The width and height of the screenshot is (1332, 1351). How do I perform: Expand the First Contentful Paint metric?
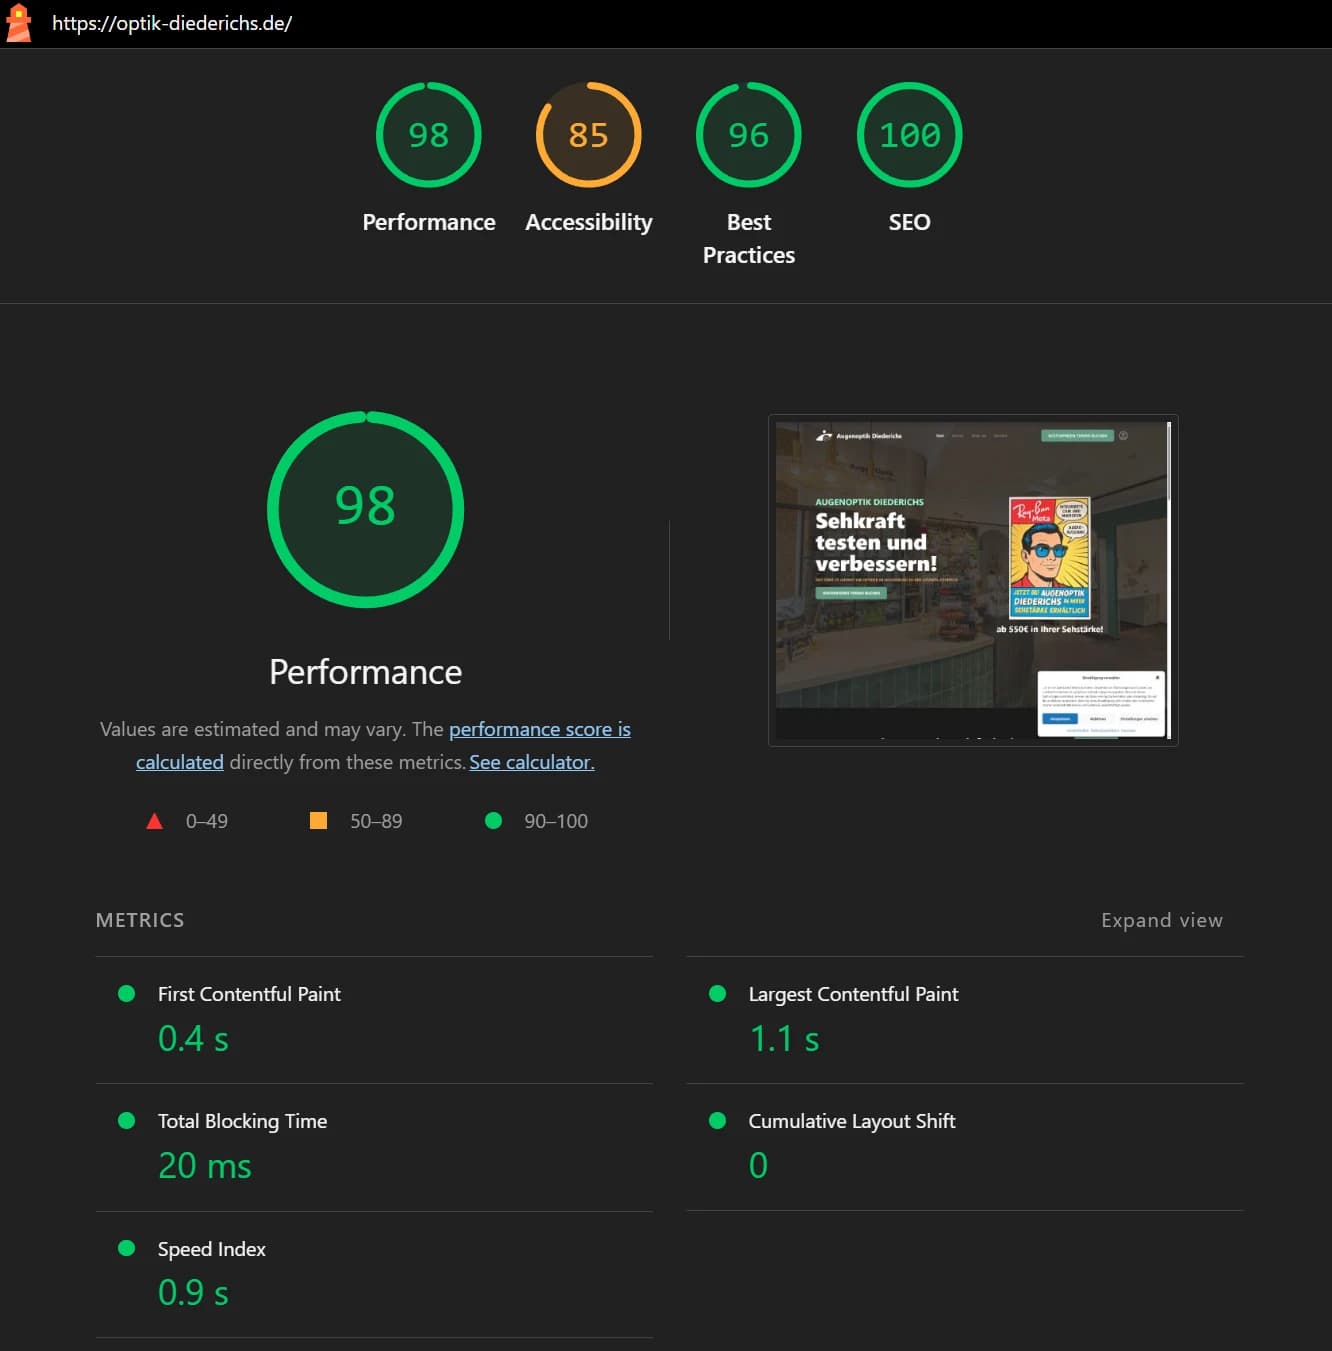pos(249,994)
